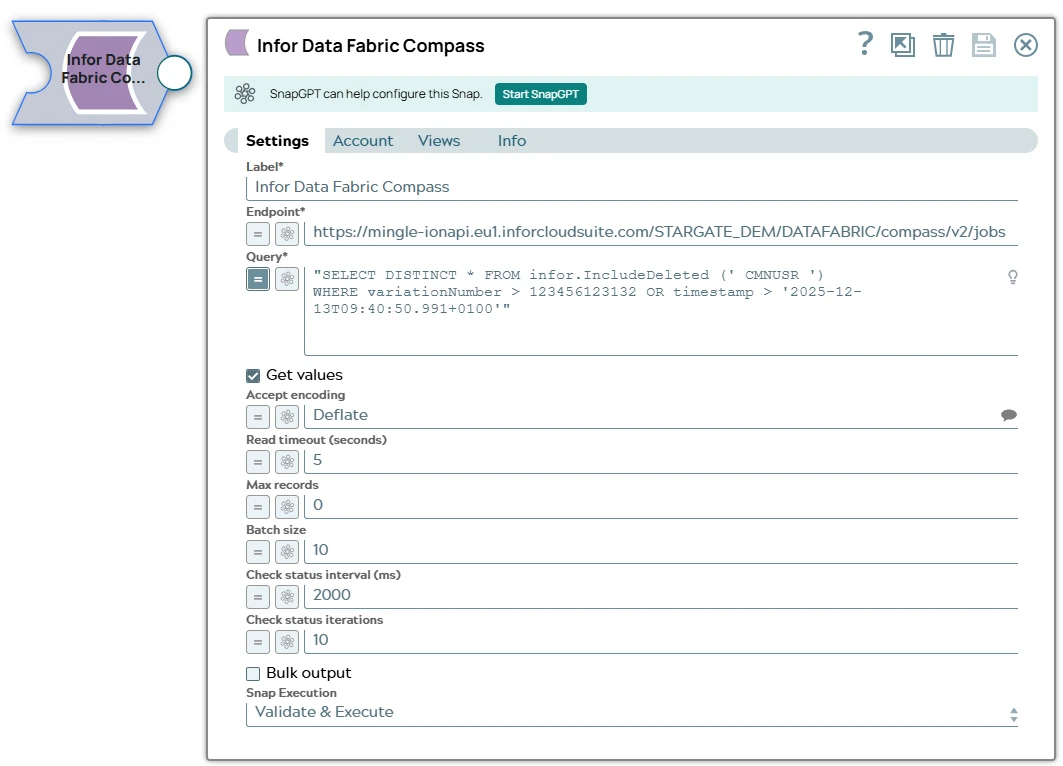Open SnapGPT helper icon for Query
Screen dimensions: 1063x766
[x=287, y=279]
